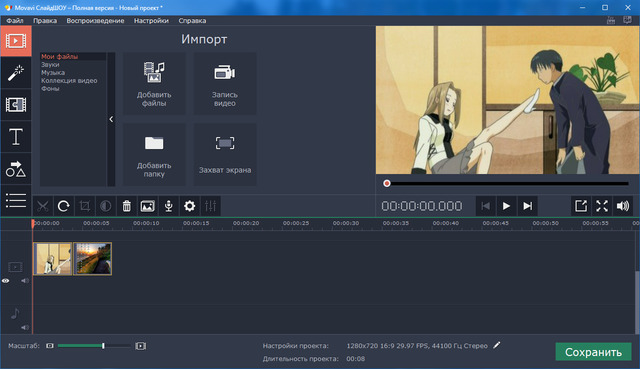This screenshot has height=369, width=640.
Task: Open color adjustments tool
Action: click(106, 206)
